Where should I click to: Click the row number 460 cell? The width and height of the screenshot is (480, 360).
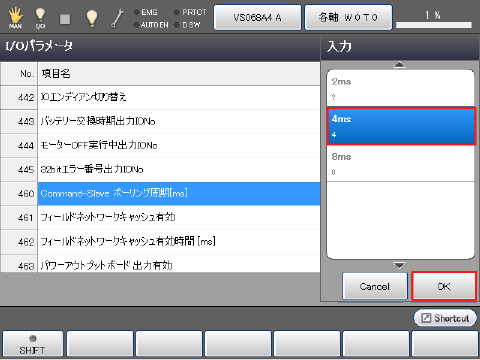(x=19, y=193)
